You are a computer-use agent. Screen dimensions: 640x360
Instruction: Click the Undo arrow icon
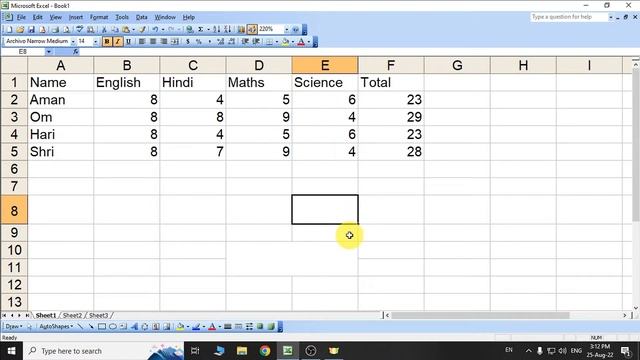(155, 29)
